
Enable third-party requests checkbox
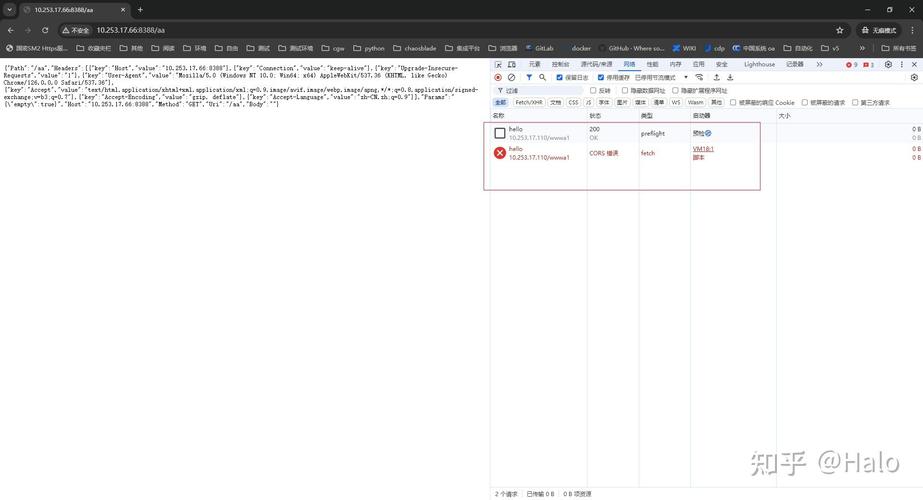pos(855,102)
